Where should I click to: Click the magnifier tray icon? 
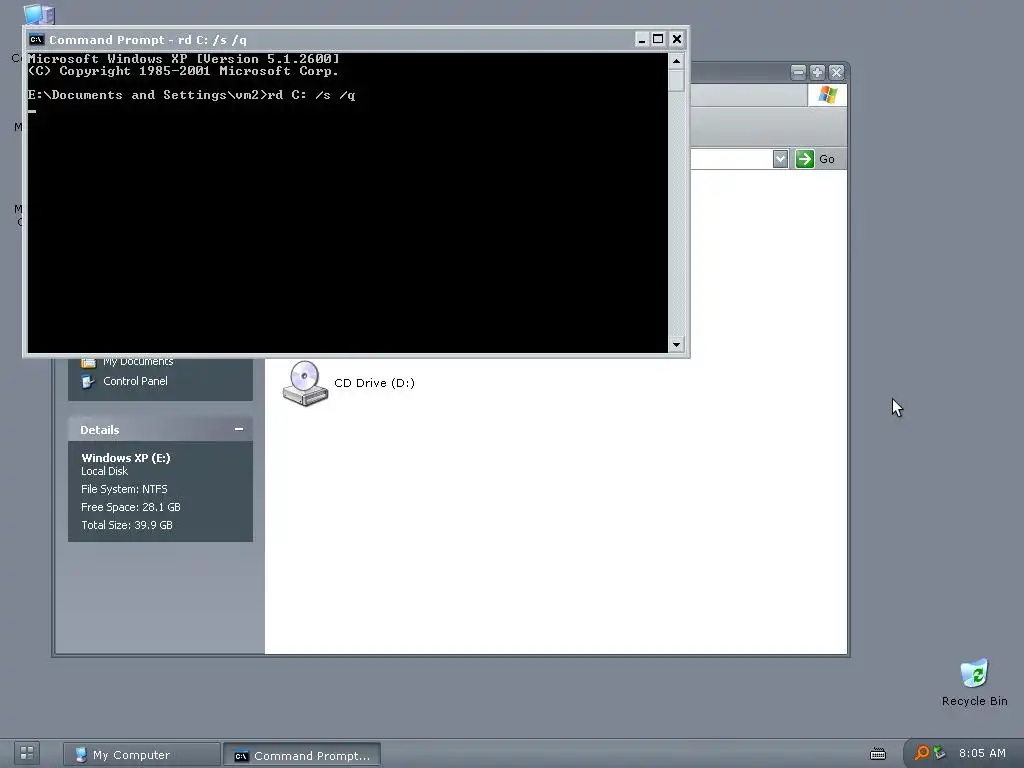(x=921, y=753)
